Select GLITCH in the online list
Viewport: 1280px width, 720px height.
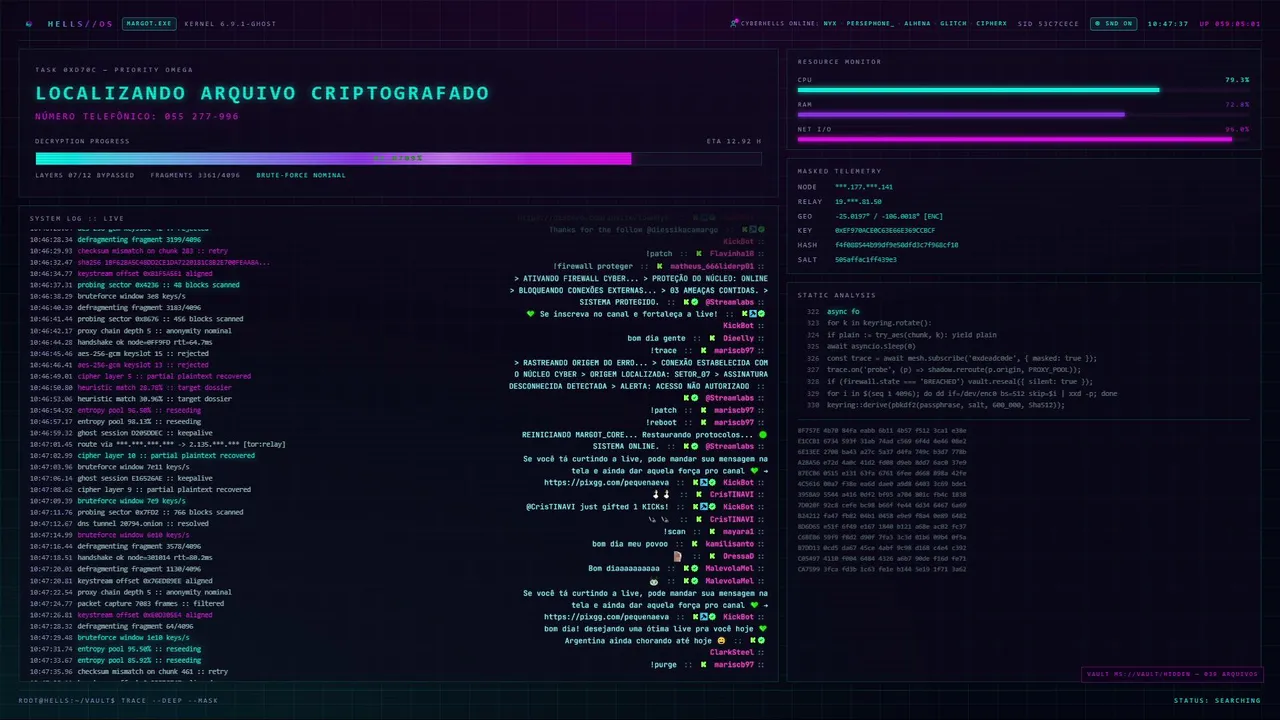(953, 23)
